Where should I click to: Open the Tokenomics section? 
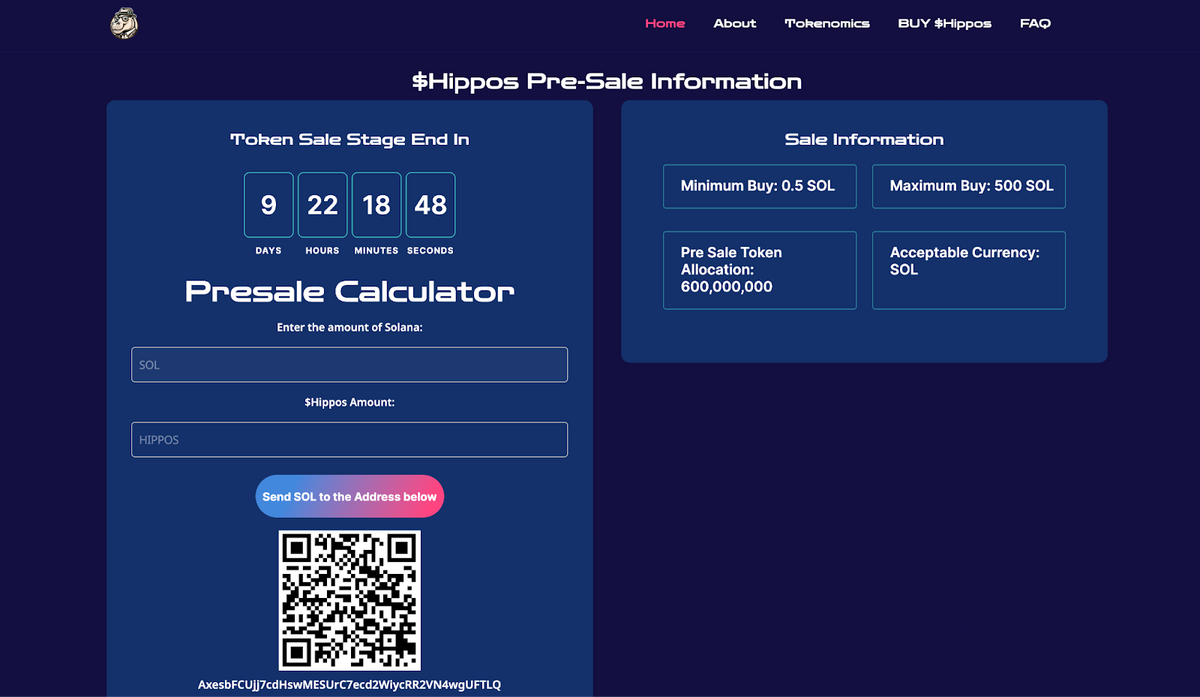827,23
